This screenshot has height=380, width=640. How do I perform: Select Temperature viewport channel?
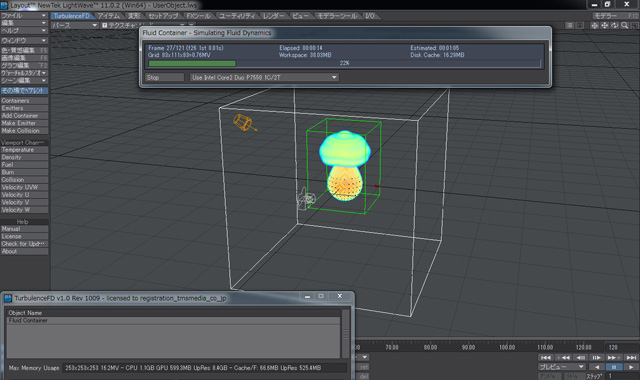point(24,150)
